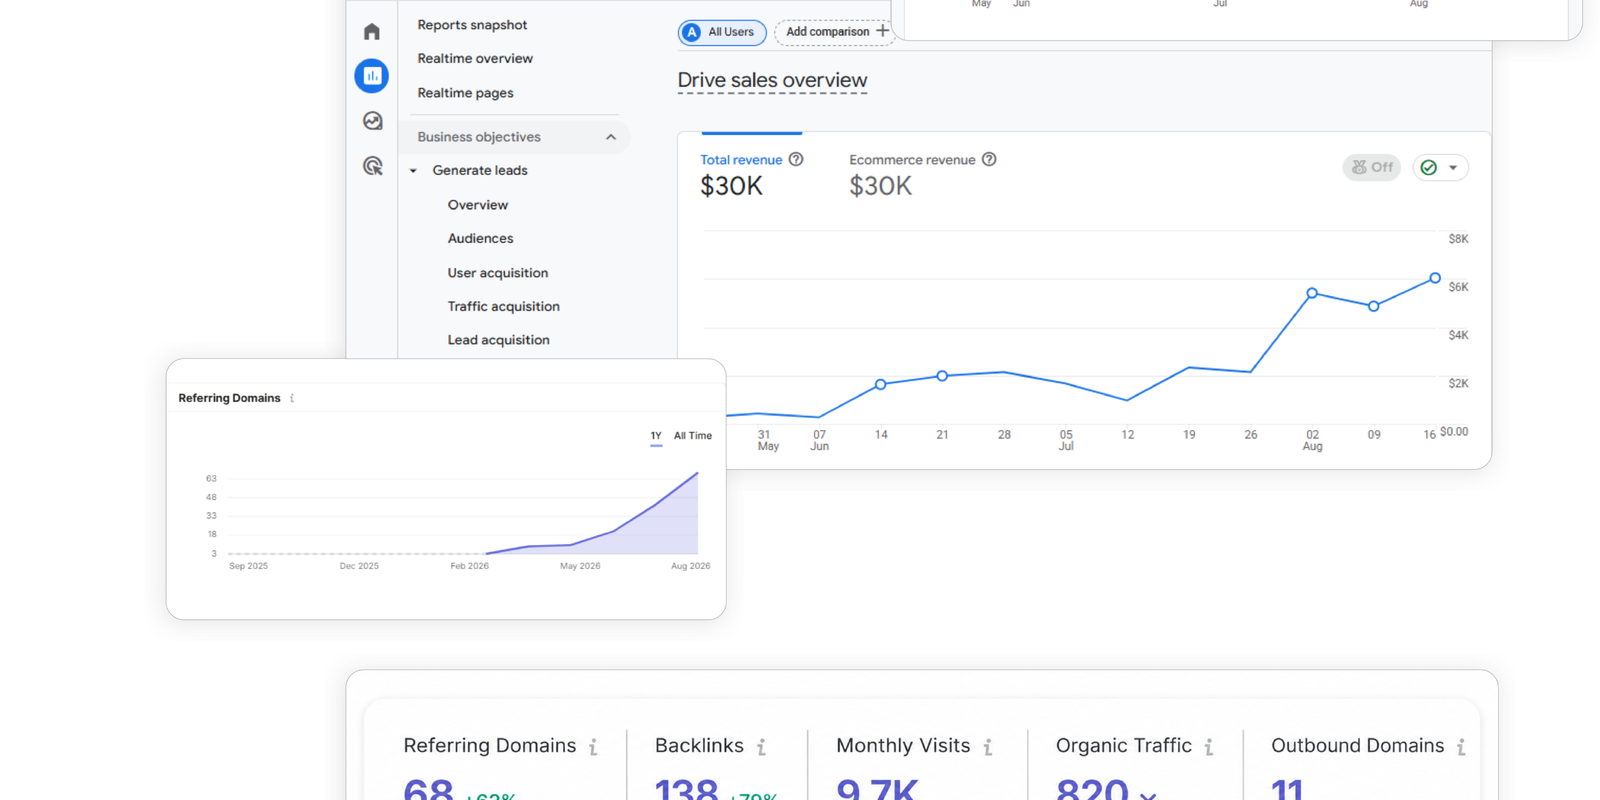Click the revenue data point at 14 Jun
The image size is (1600, 800).
881,384
